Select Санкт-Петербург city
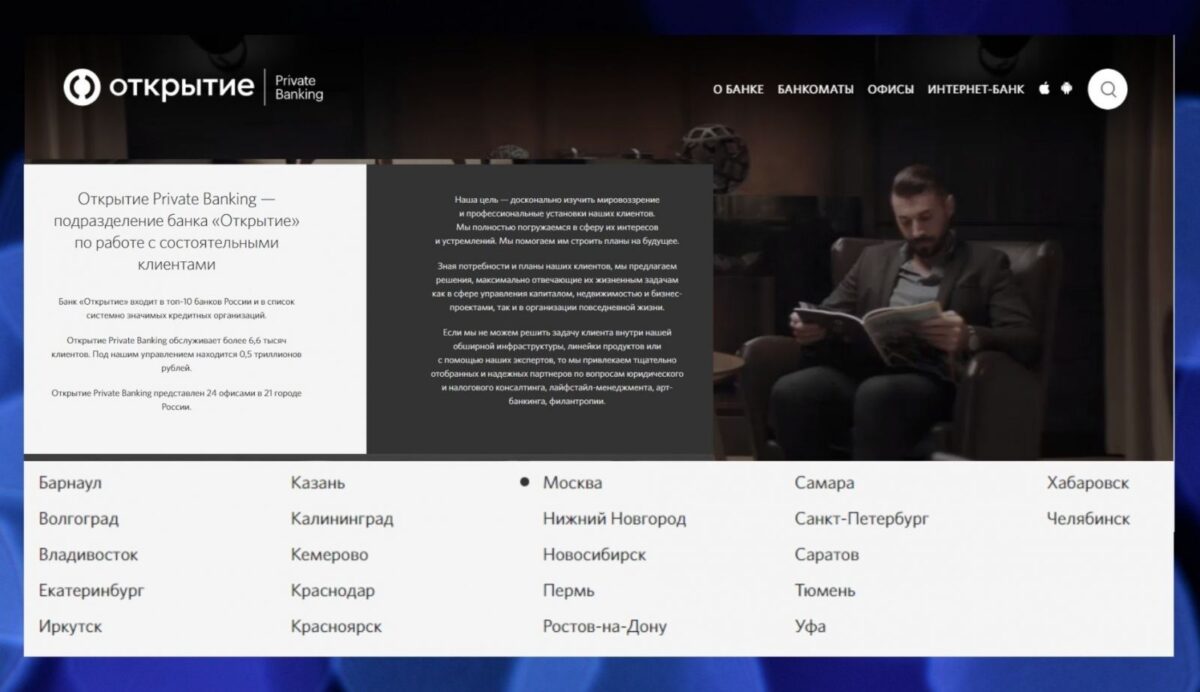Viewport: 1200px width, 692px height. click(862, 519)
